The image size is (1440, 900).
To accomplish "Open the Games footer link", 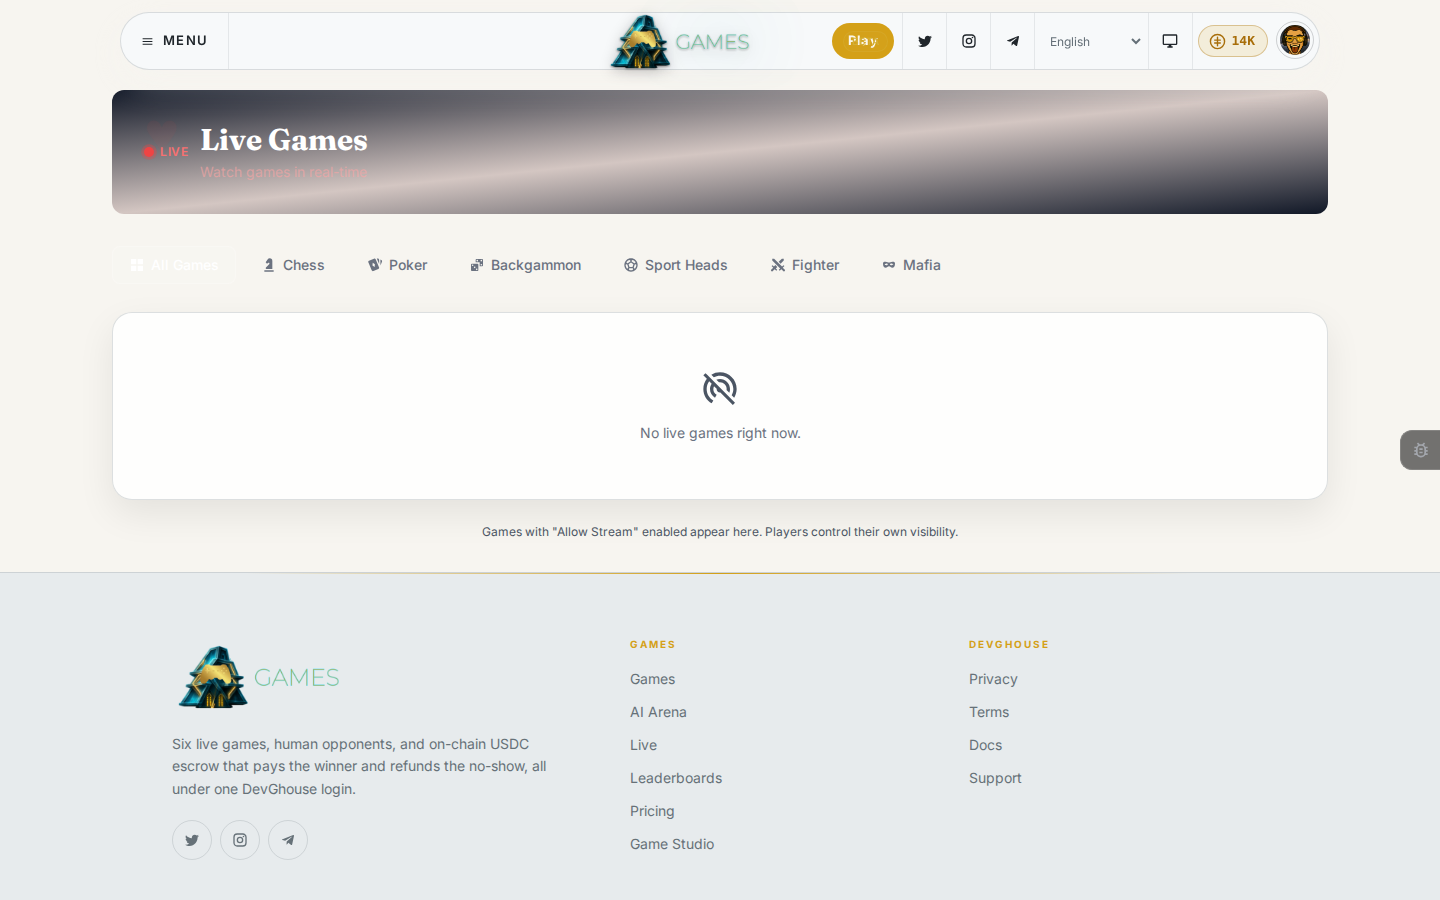I will click(652, 679).
